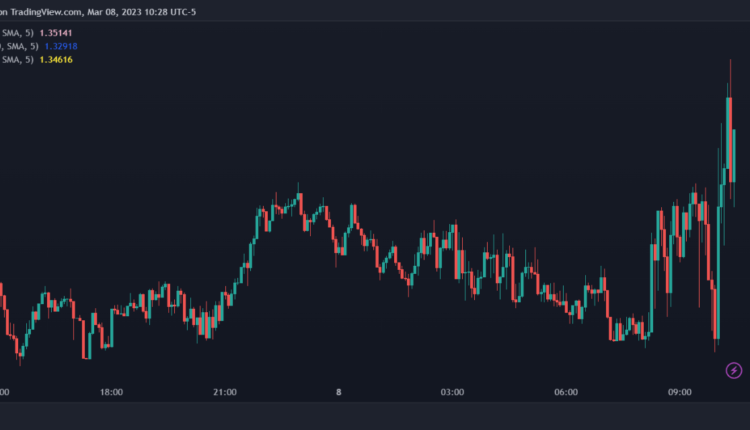Select the blue SMA value 1.32918
The height and width of the screenshot is (430, 750).
[62, 46]
